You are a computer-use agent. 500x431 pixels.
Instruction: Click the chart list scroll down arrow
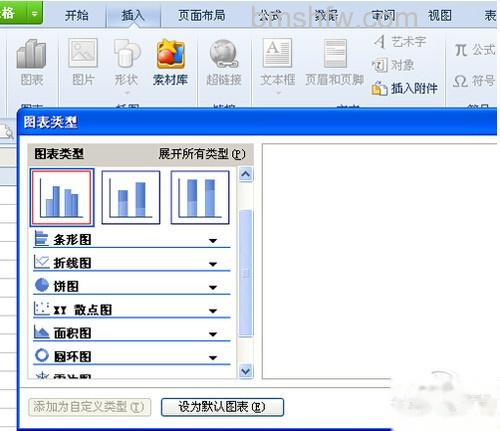(246, 371)
